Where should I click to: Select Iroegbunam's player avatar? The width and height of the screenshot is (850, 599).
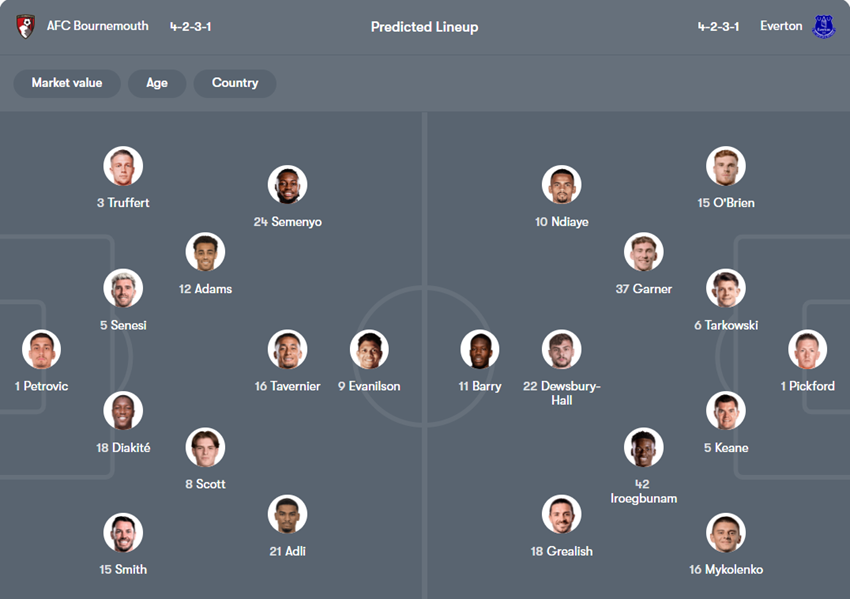[x=643, y=448]
